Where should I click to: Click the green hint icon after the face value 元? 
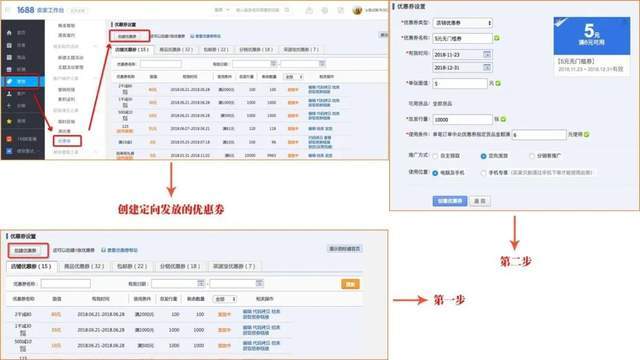click(x=498, y=83)
